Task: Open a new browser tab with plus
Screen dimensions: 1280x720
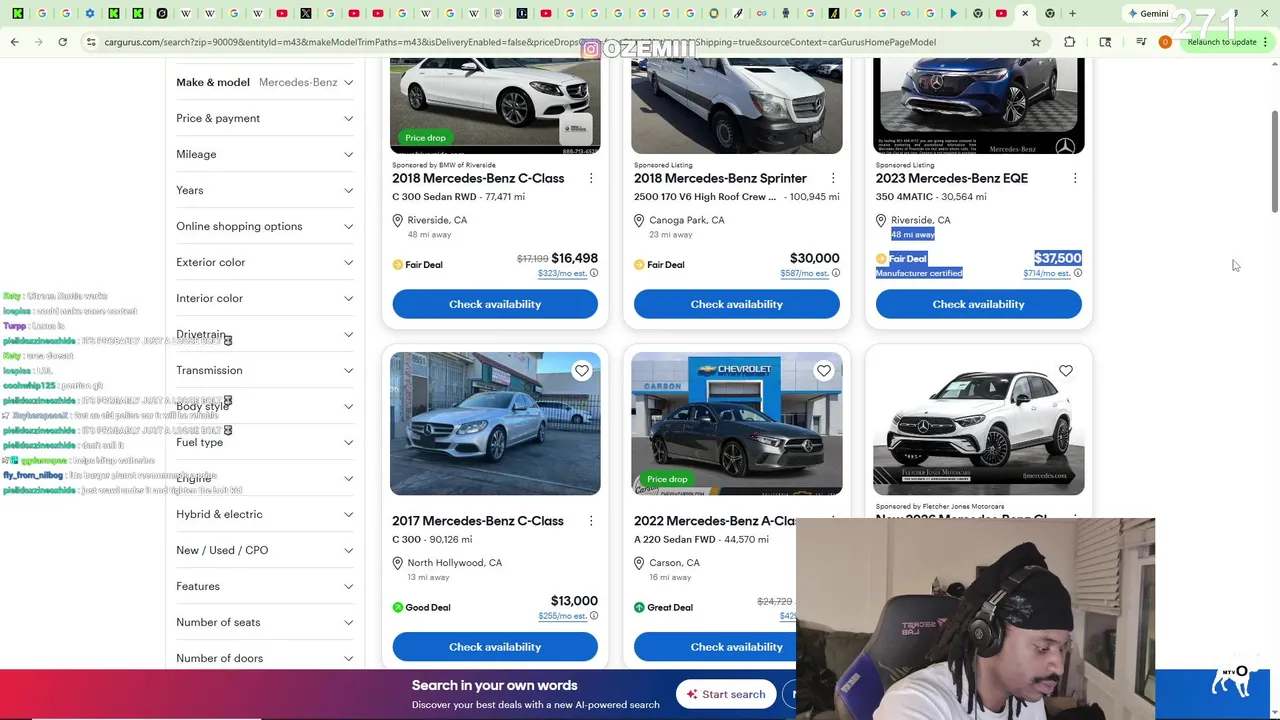Action: [x=1073, y=13]
